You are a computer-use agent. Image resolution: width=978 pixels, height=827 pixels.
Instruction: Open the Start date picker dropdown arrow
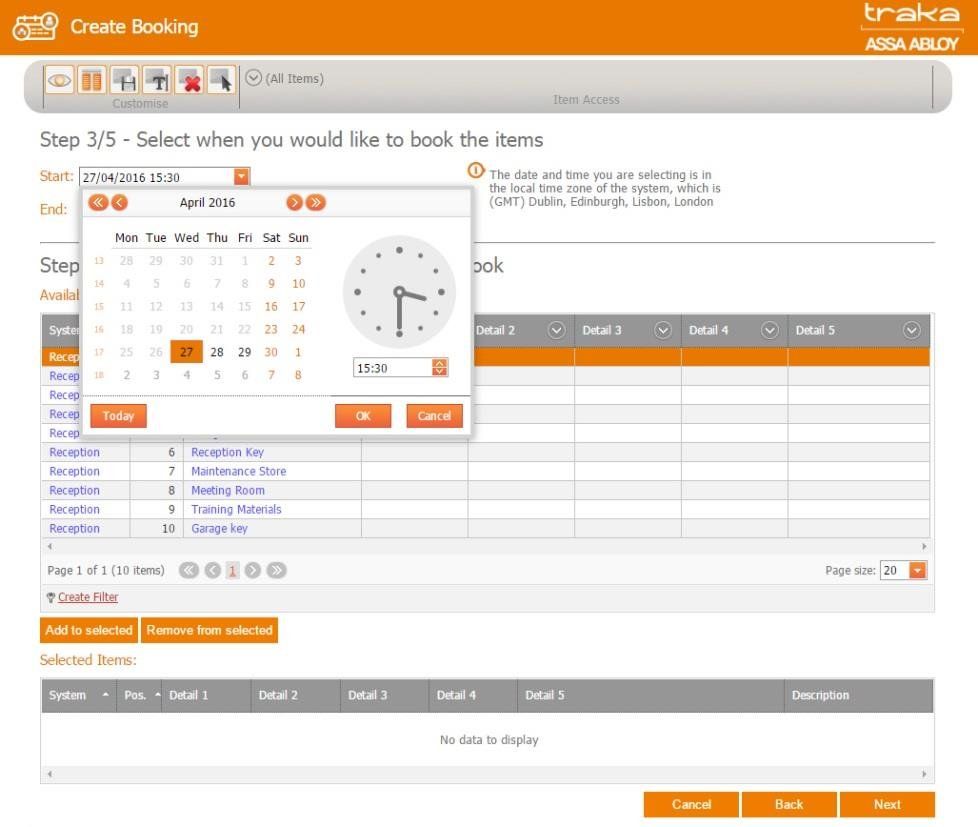pyautogui.click(x=241, y=177)
